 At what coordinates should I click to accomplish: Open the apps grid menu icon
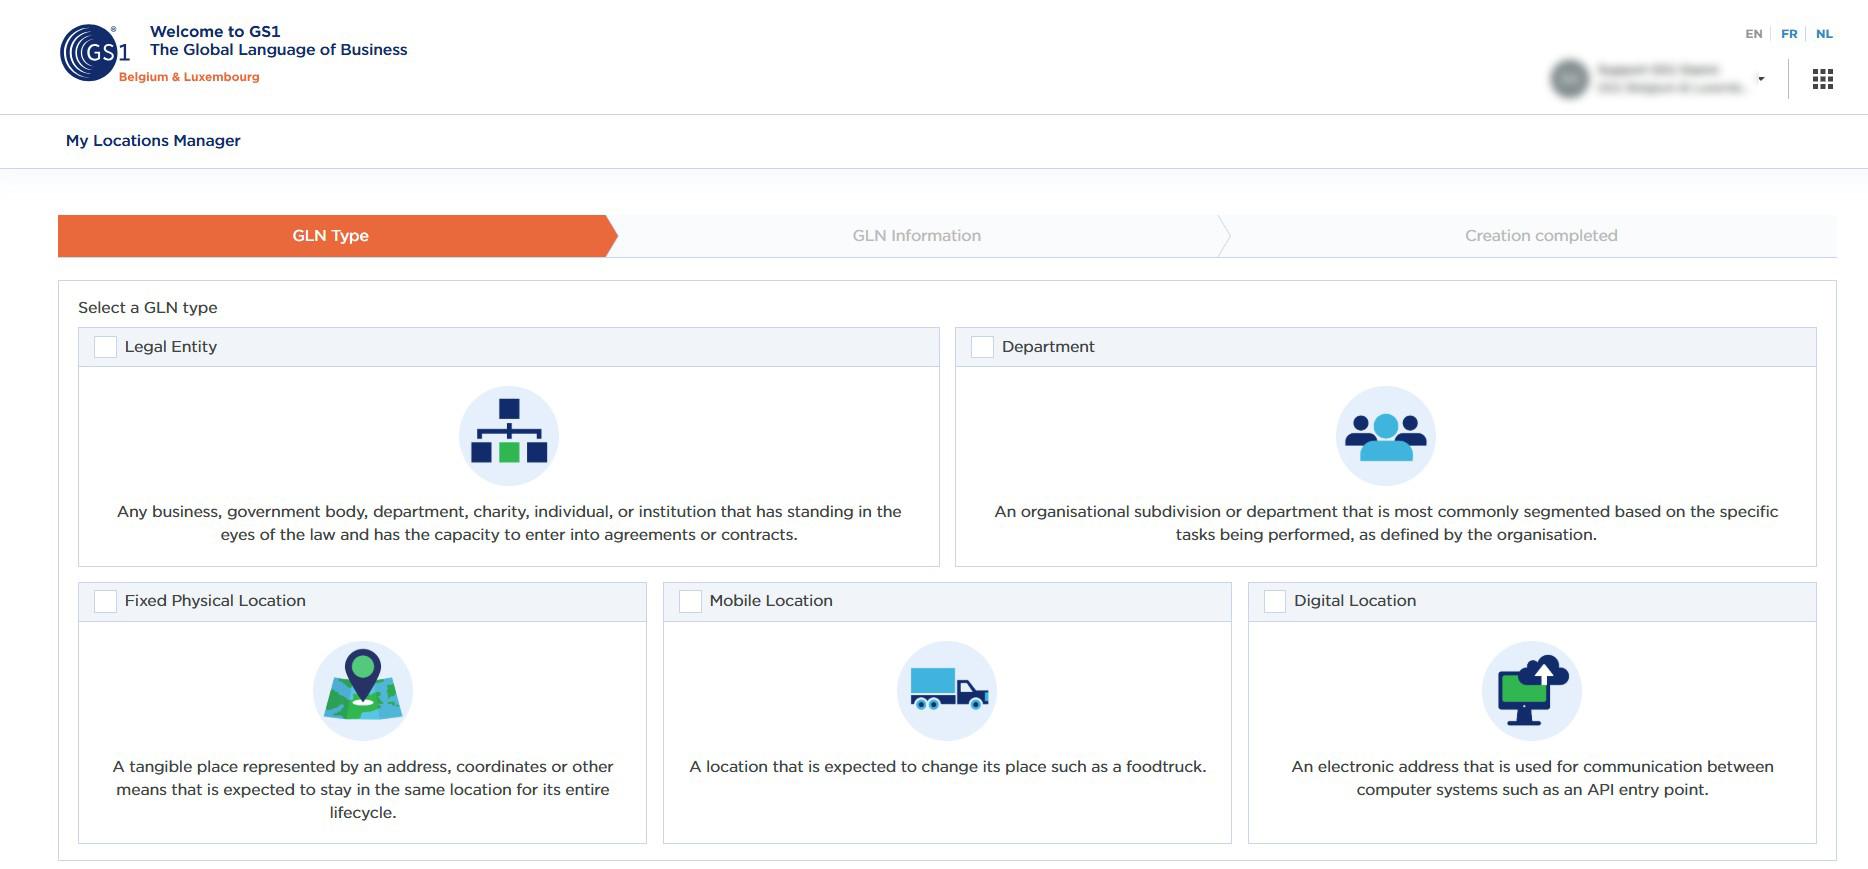click(x=1822, y=79)
